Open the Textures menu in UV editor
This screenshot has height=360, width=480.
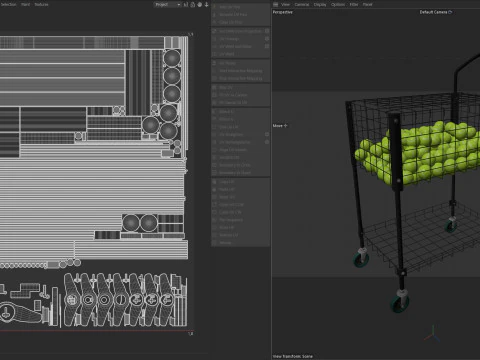(x=41, y=4)
